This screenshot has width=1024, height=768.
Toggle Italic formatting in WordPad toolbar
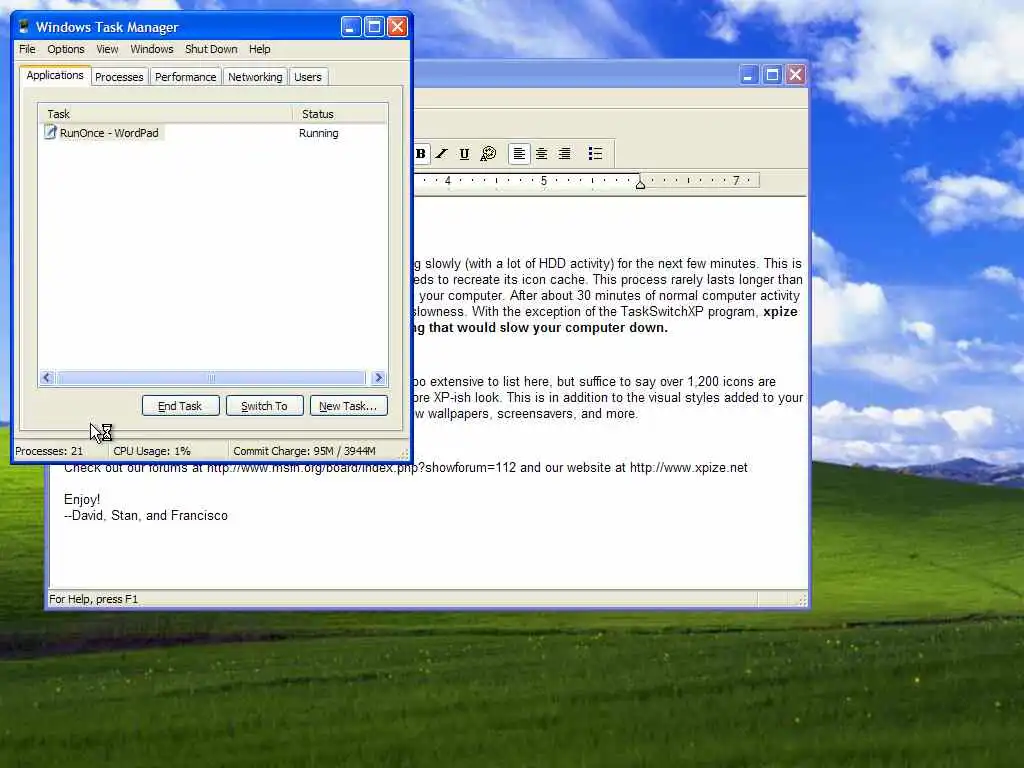(x=442, y=154)
